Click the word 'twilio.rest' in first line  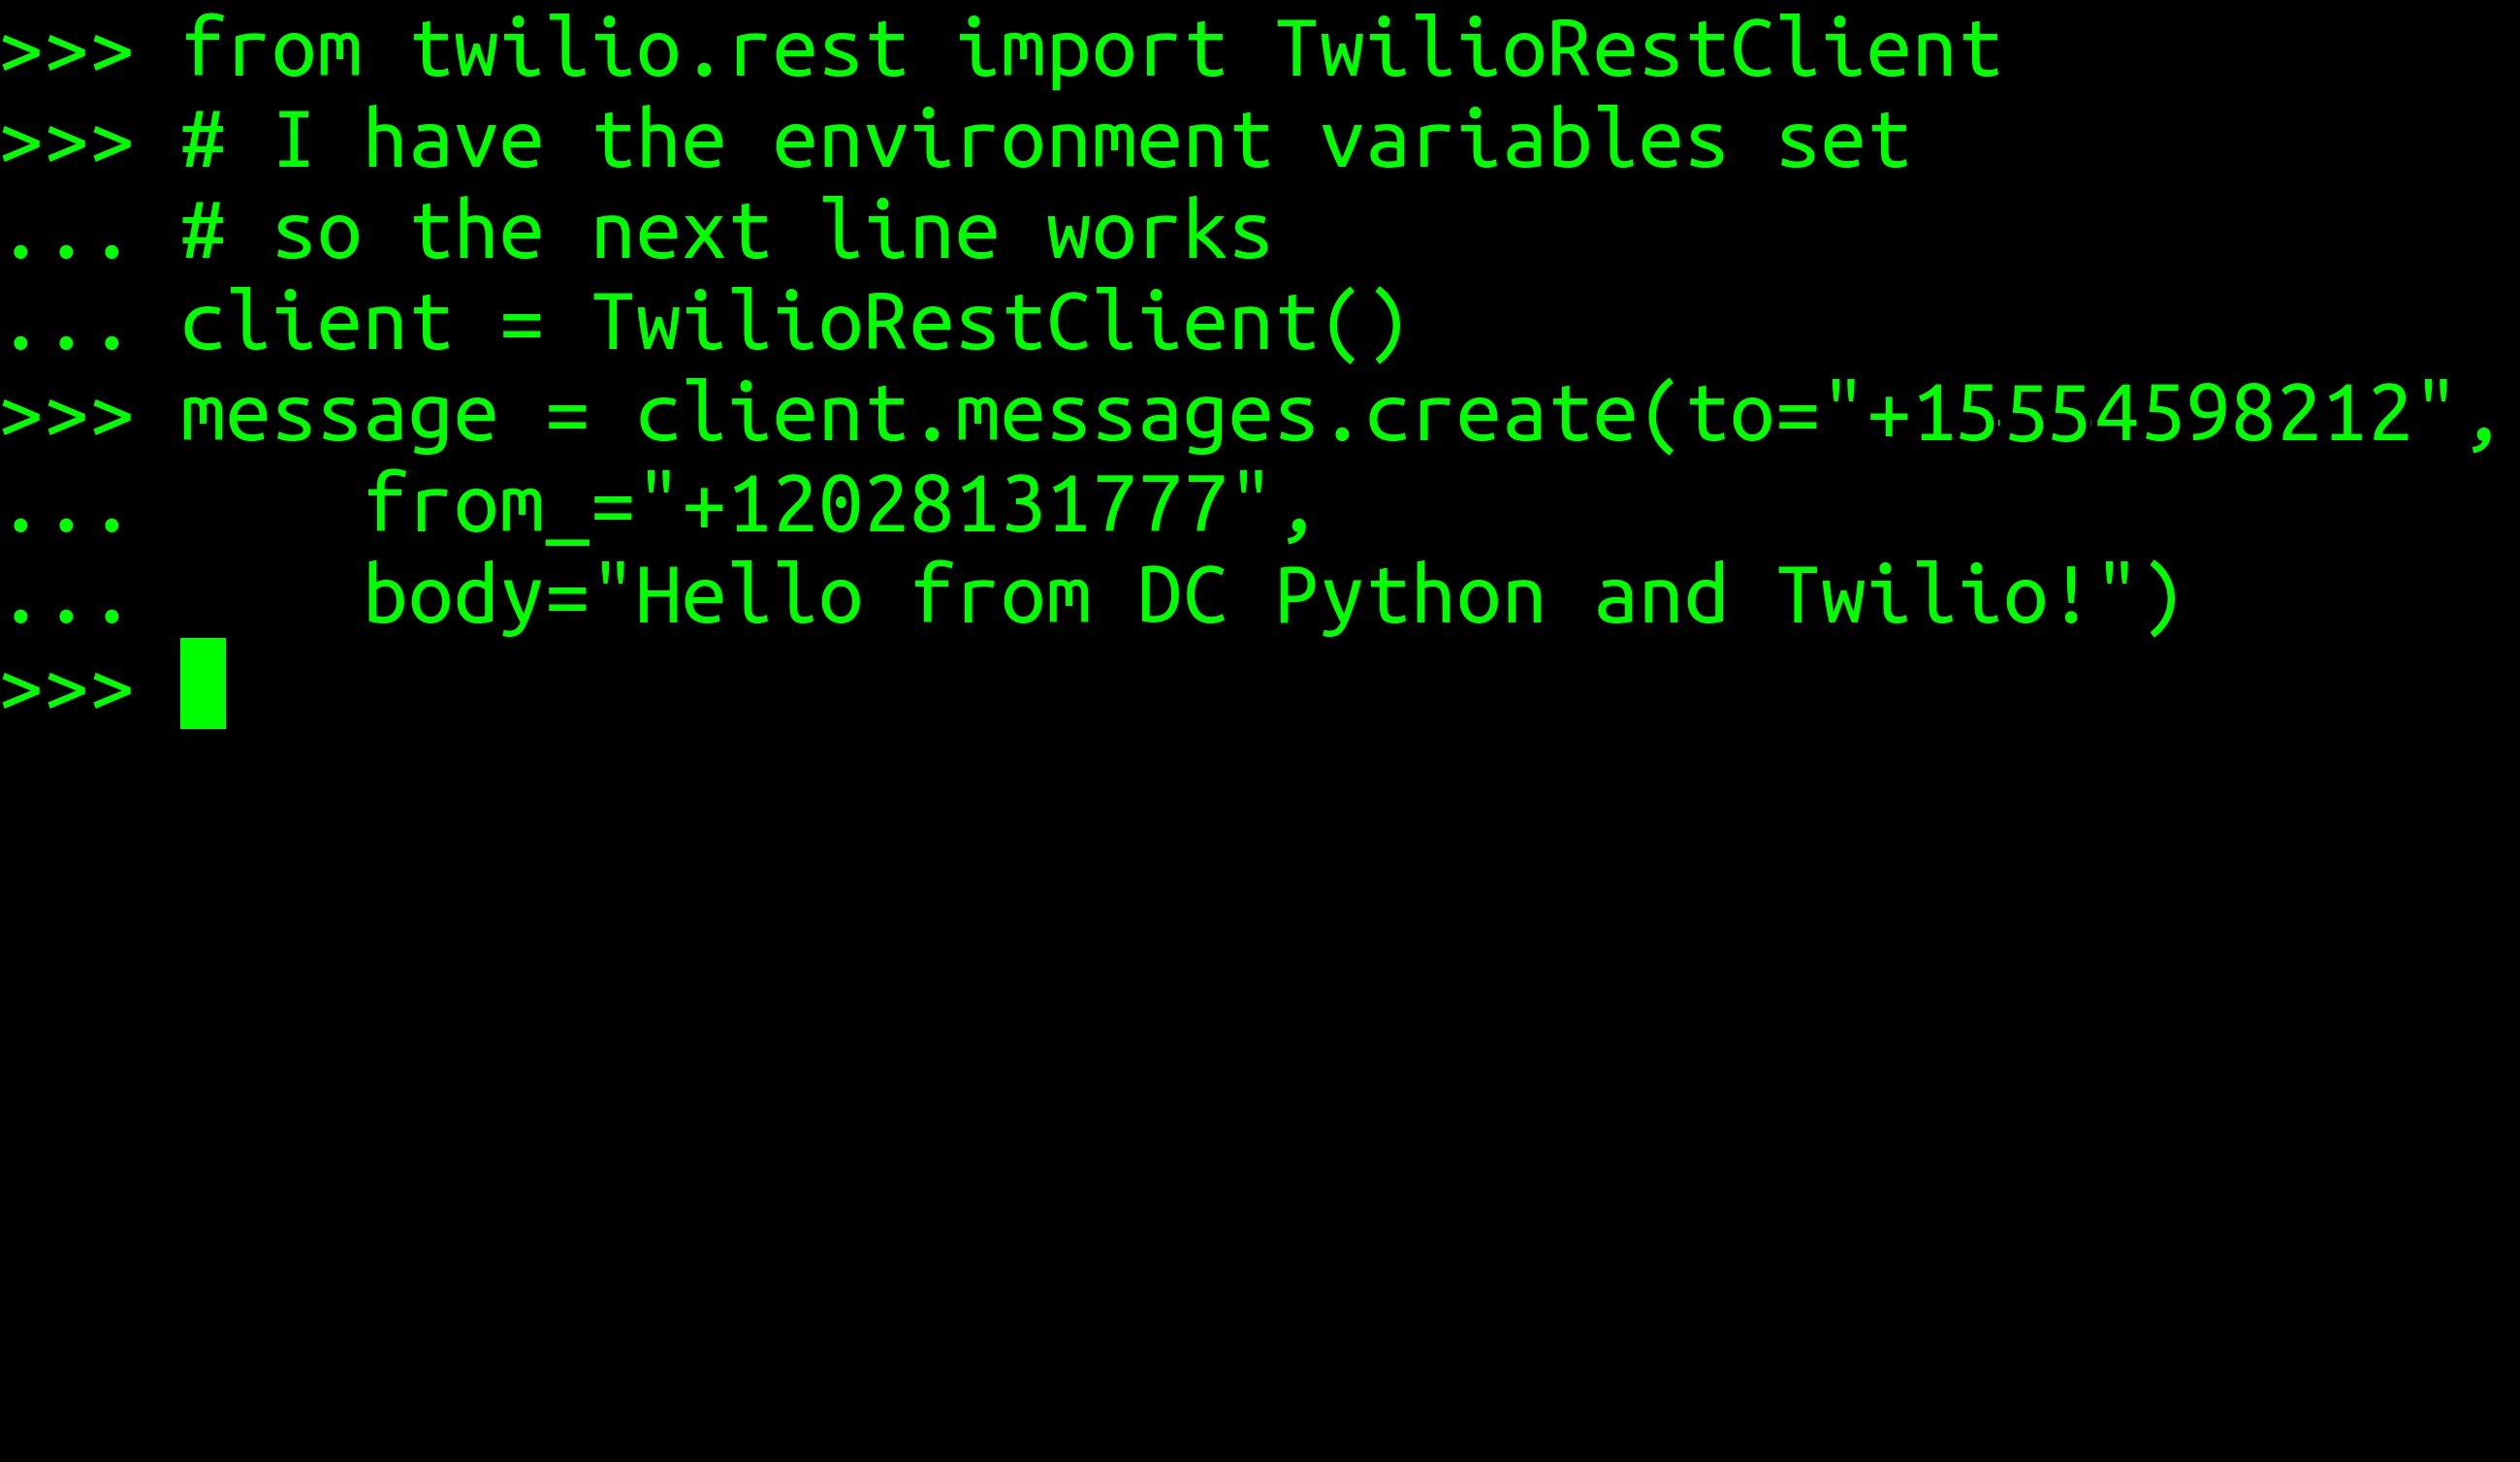659,48
